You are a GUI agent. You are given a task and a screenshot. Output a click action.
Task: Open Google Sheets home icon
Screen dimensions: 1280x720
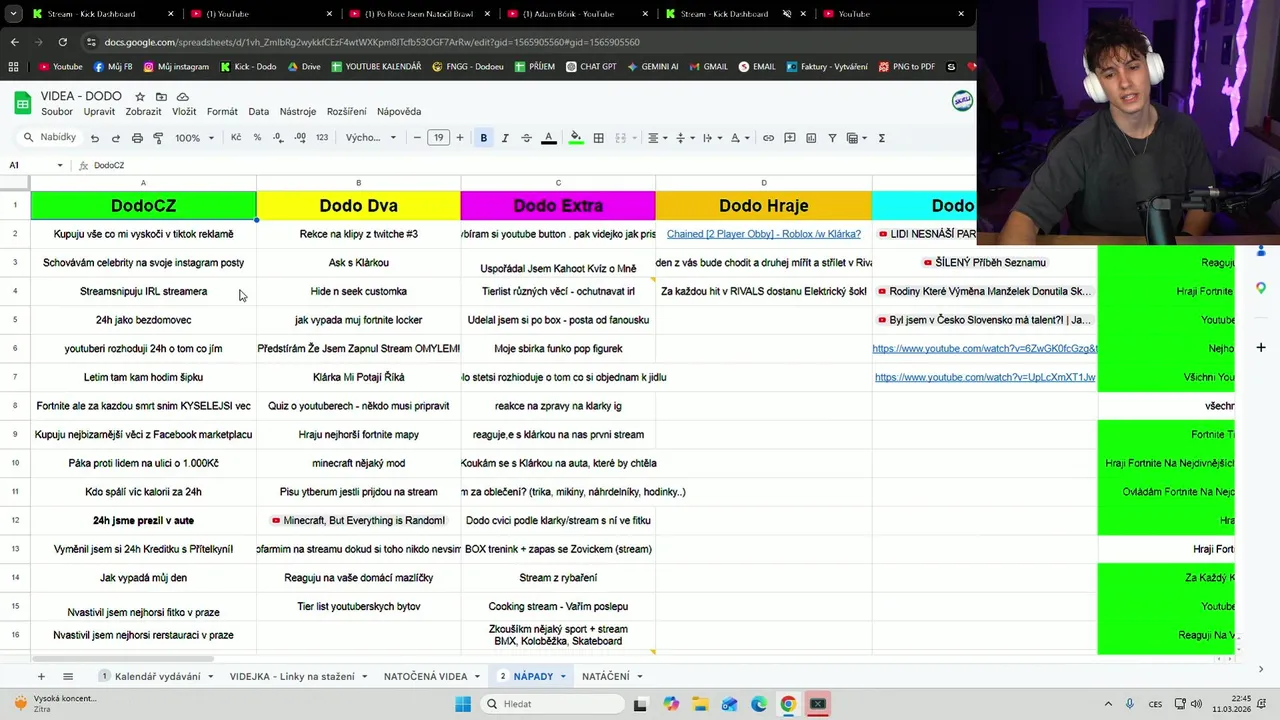[x=22, y=103]
